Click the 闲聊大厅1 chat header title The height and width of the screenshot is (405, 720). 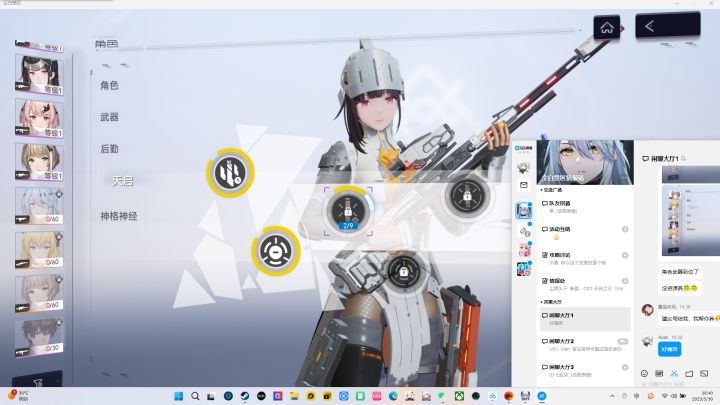(x=664, y=158)
